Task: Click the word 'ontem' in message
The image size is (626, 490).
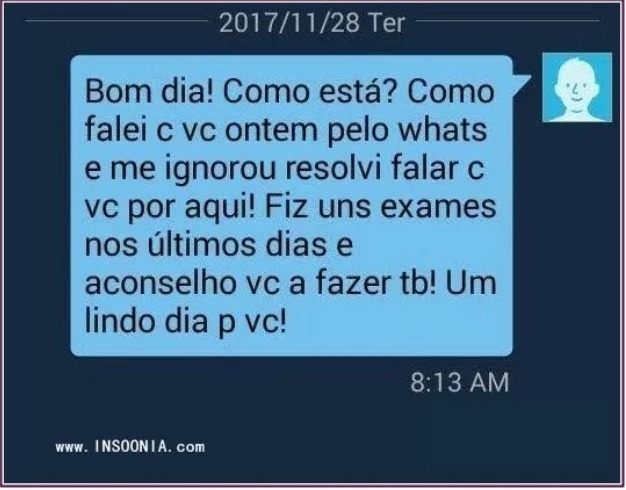Action: click(x=272, y=129)
